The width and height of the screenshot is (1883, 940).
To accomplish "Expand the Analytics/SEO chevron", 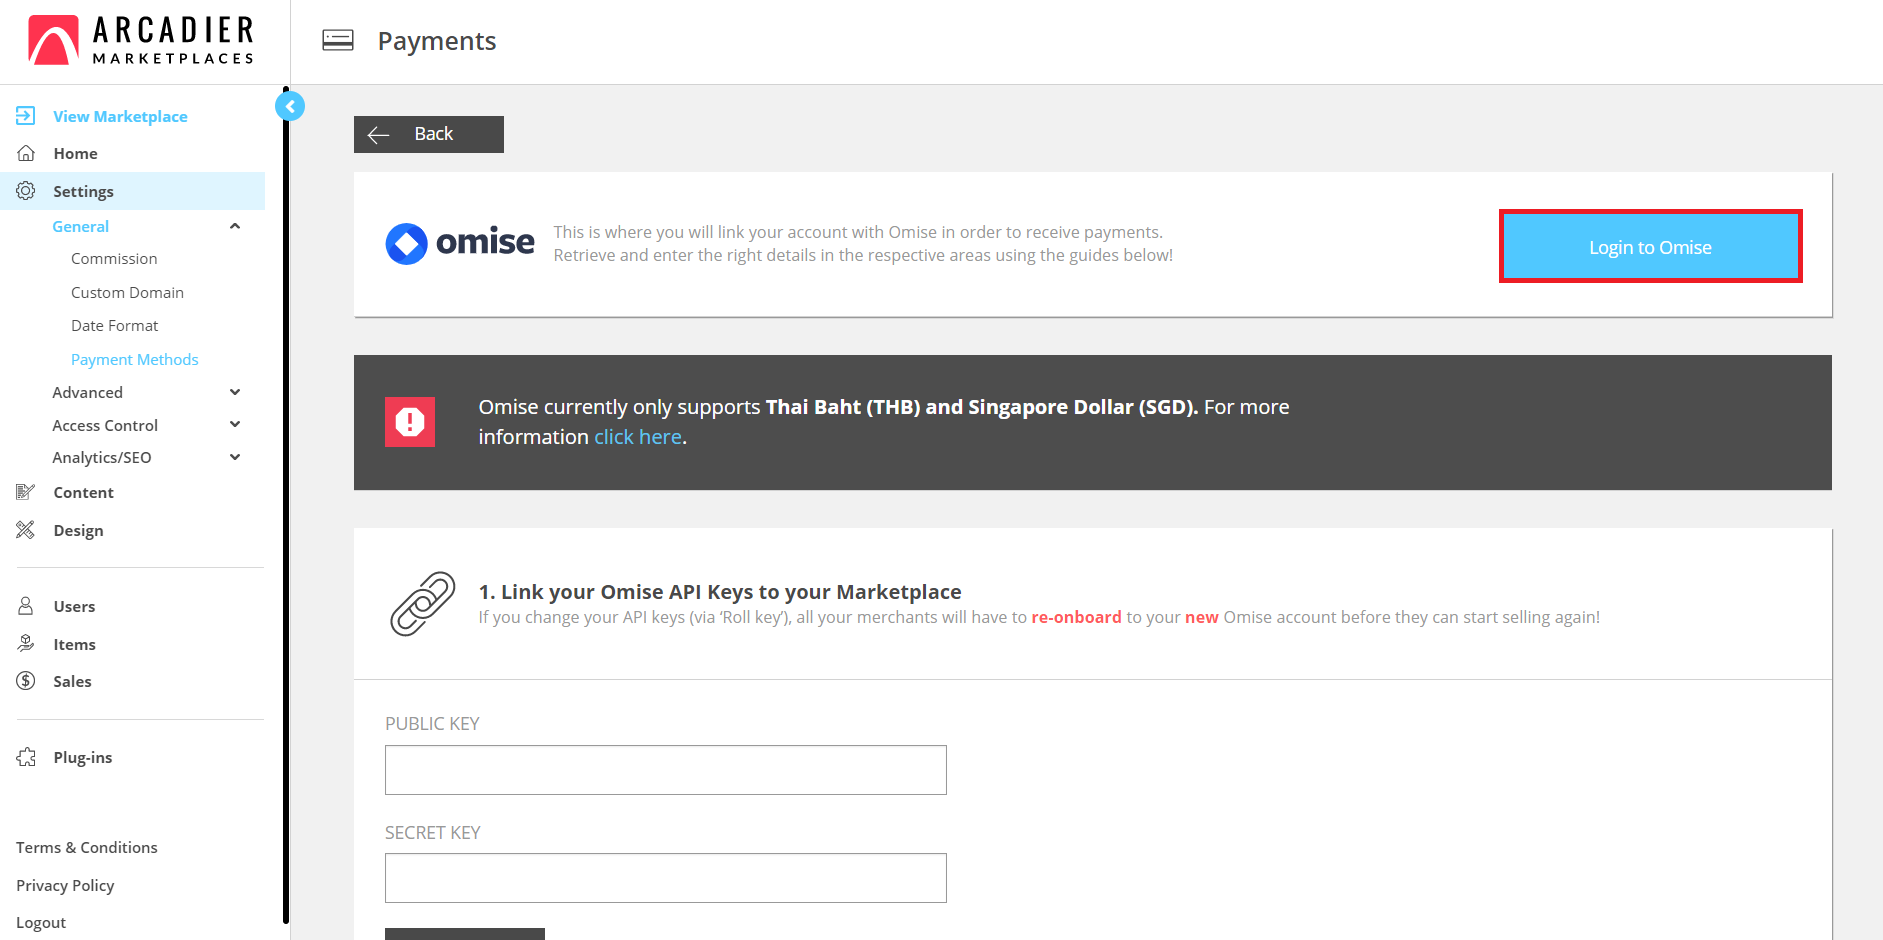I will click(x=235, y=457).
